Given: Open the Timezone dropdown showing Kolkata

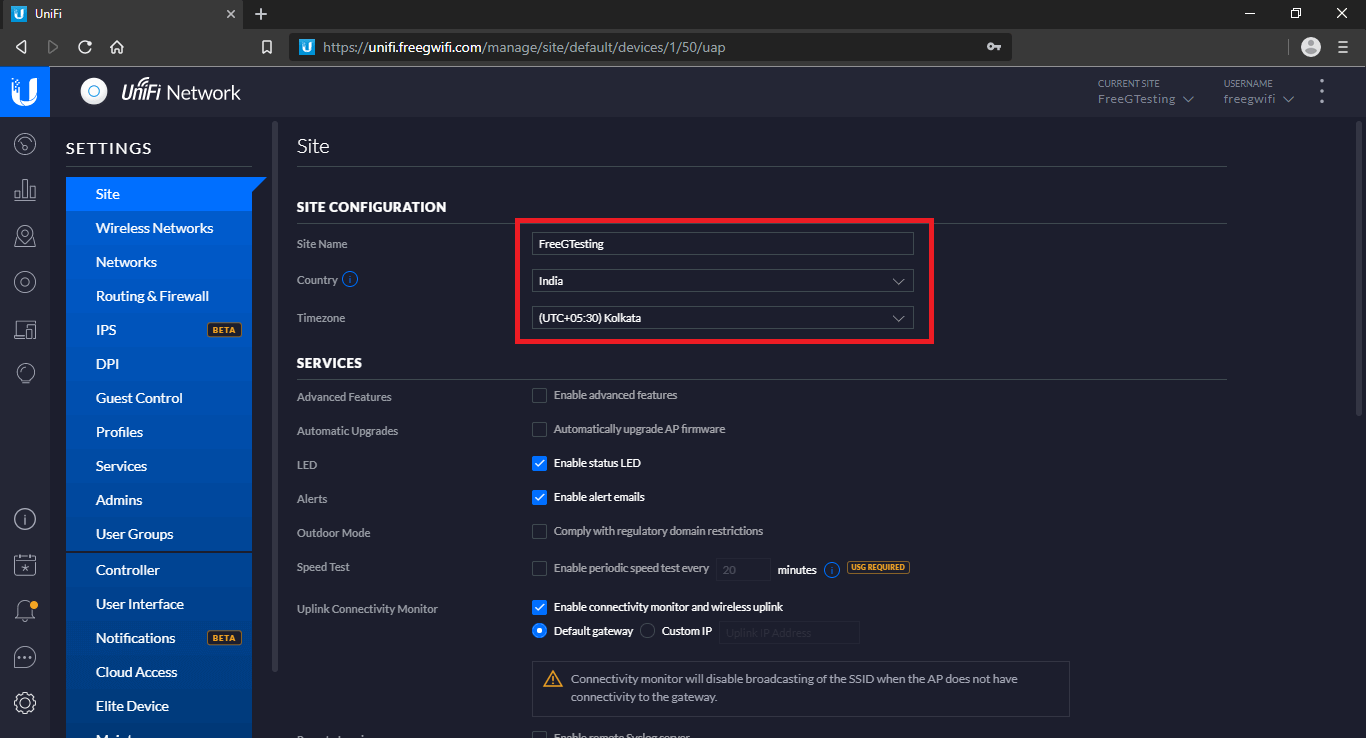Looking at the screenshot, I should 723,318.
